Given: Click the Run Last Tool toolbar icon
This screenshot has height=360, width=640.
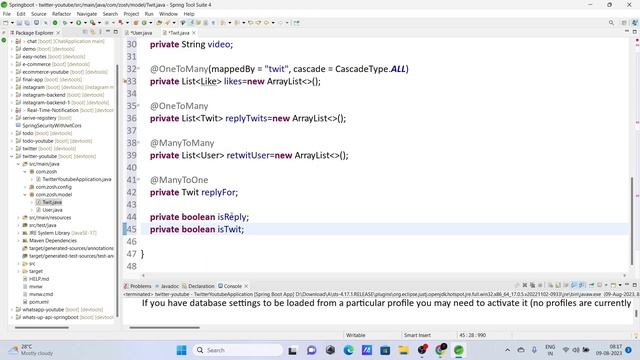Looking at the screenshot, I should (93, 23).
